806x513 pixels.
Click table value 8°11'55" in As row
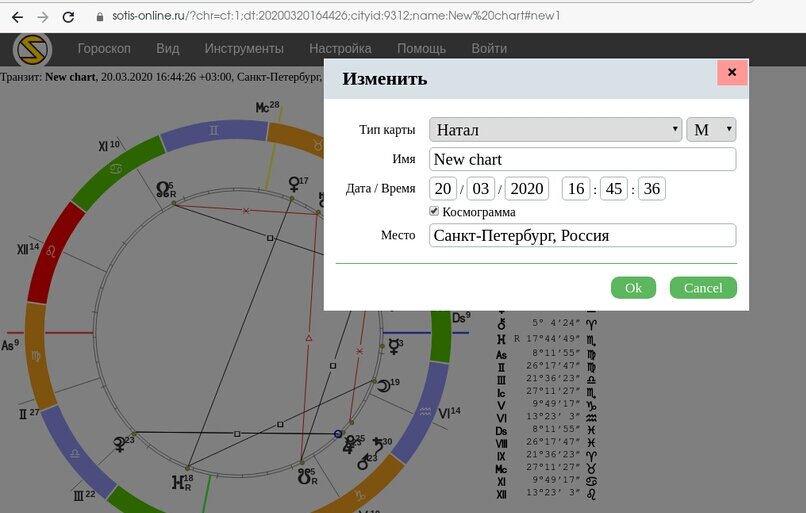tap(556, 353)
